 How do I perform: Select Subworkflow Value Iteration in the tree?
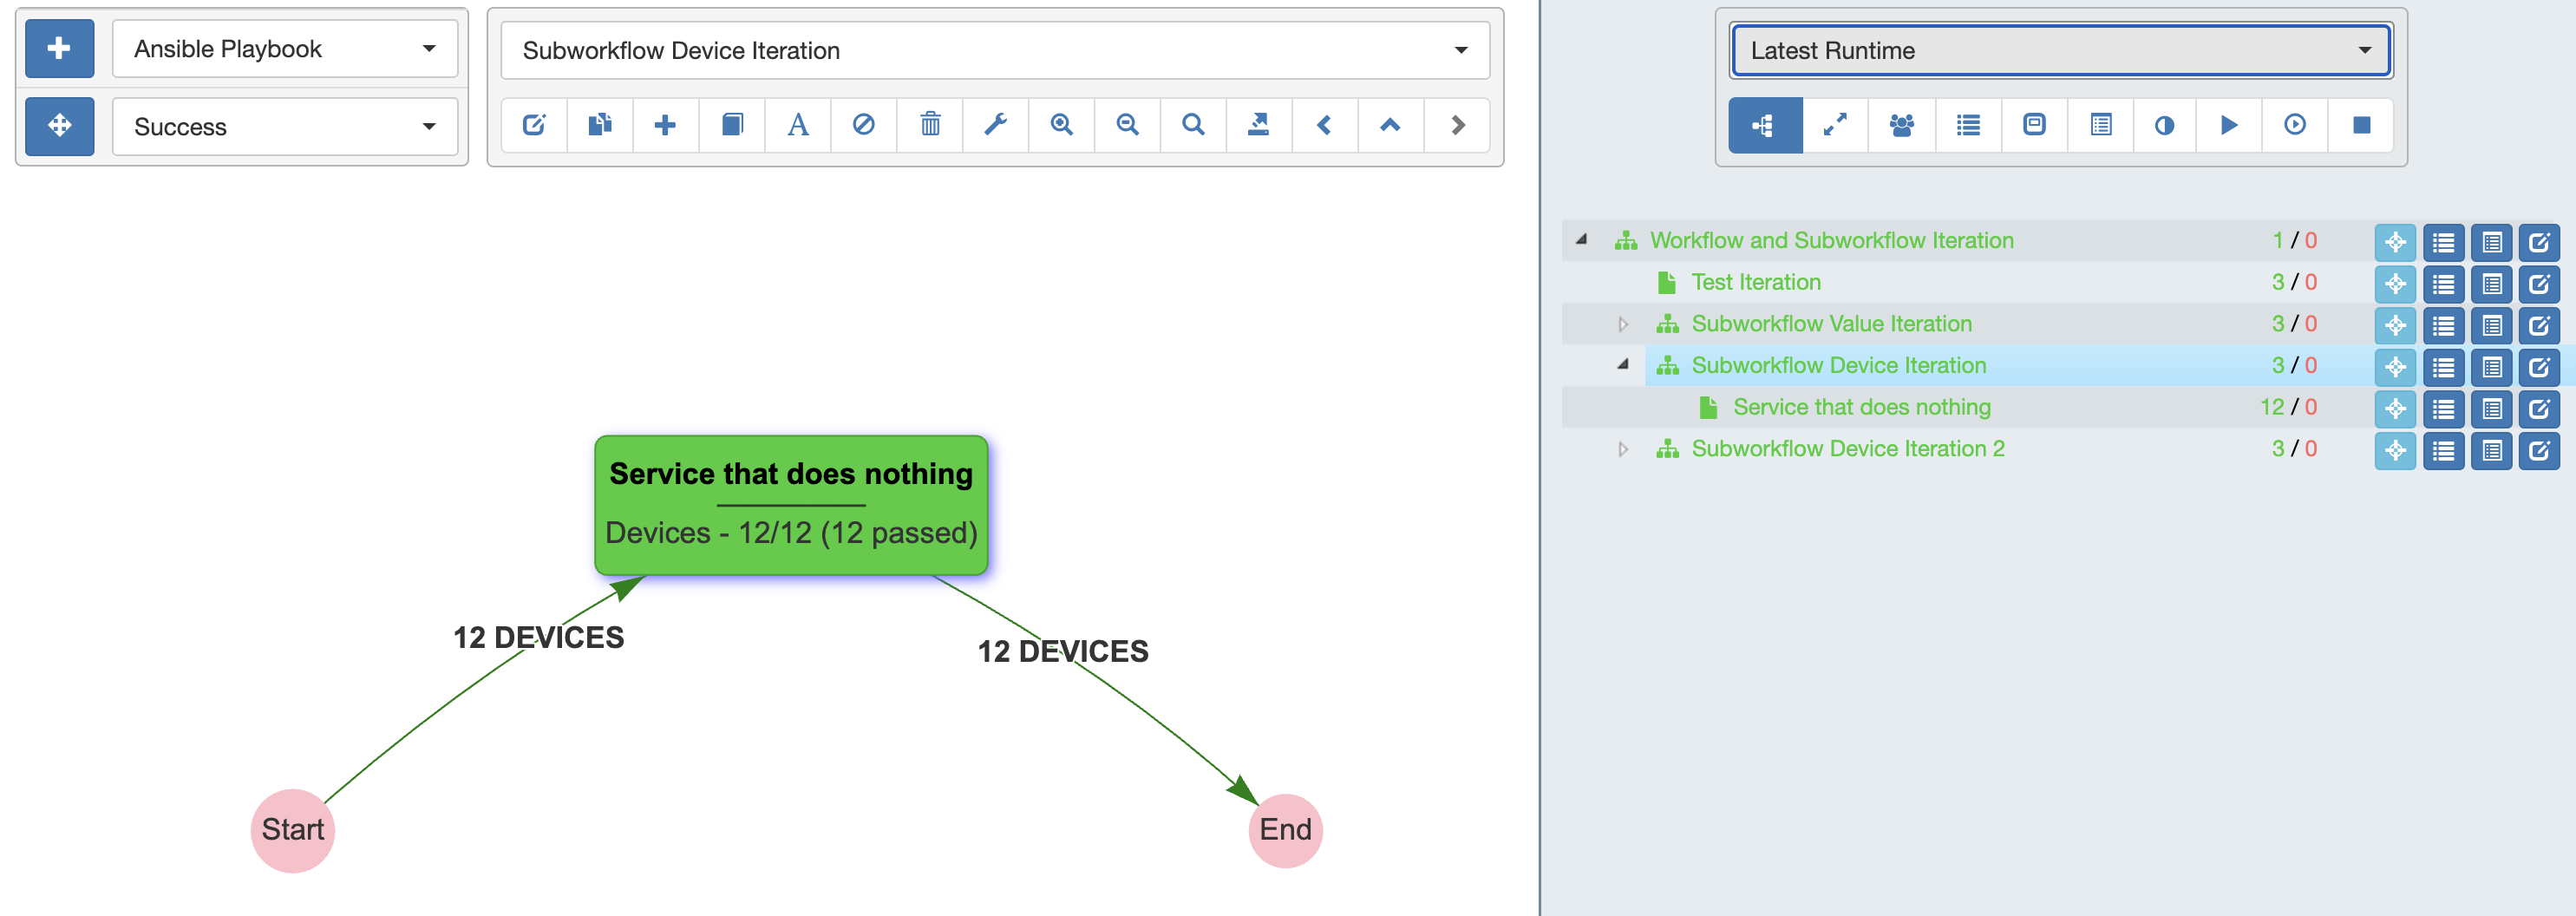(1831, 324)
